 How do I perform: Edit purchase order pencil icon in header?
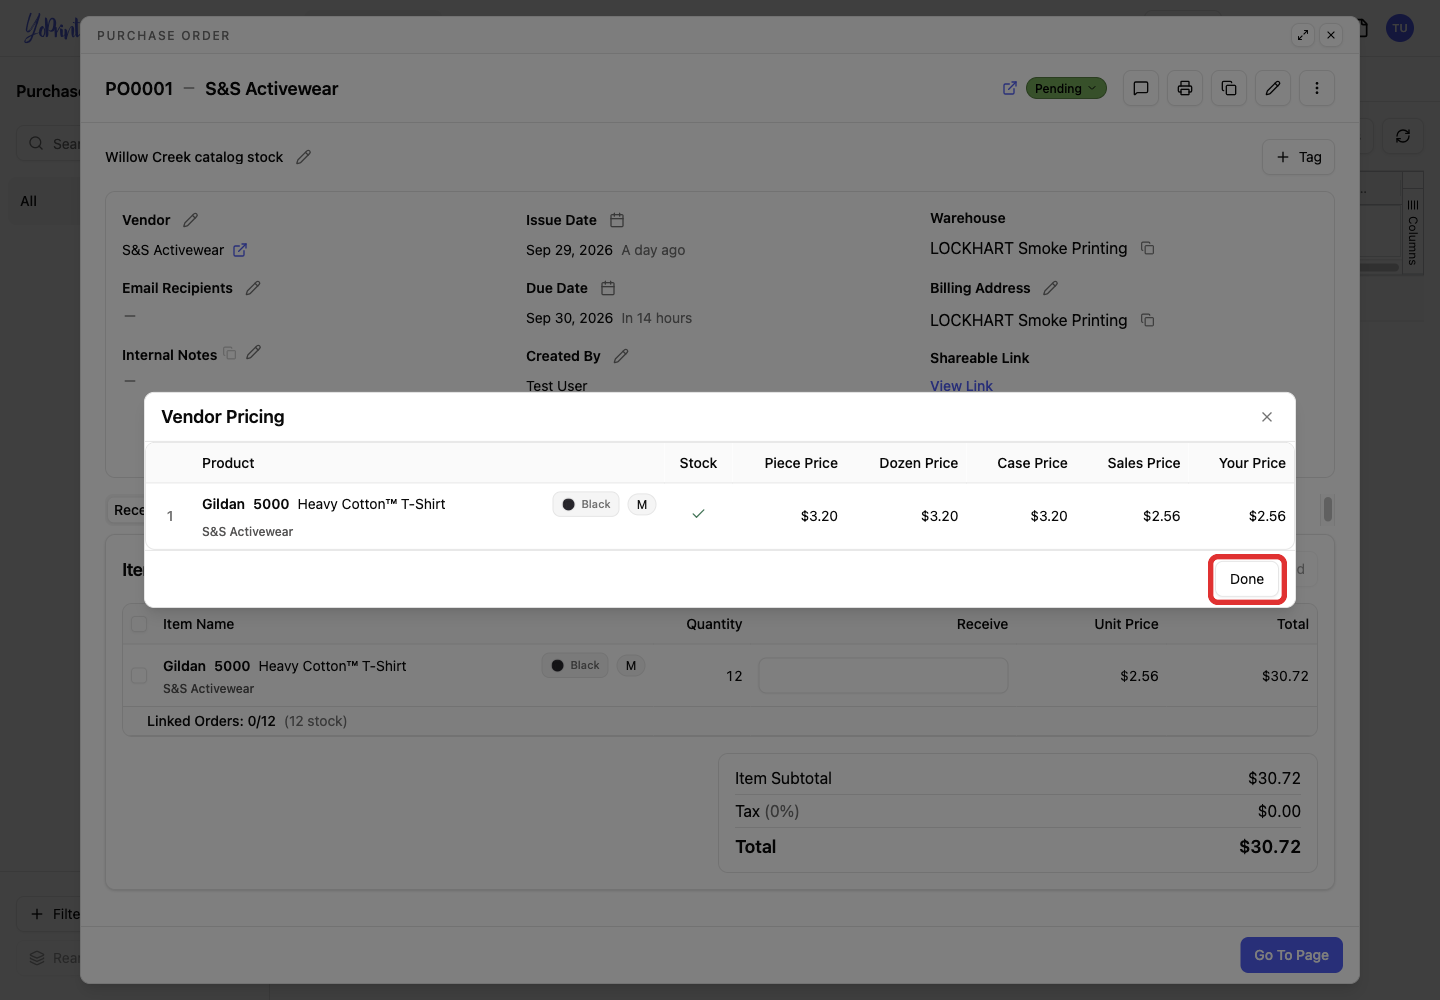[1273, 88]
